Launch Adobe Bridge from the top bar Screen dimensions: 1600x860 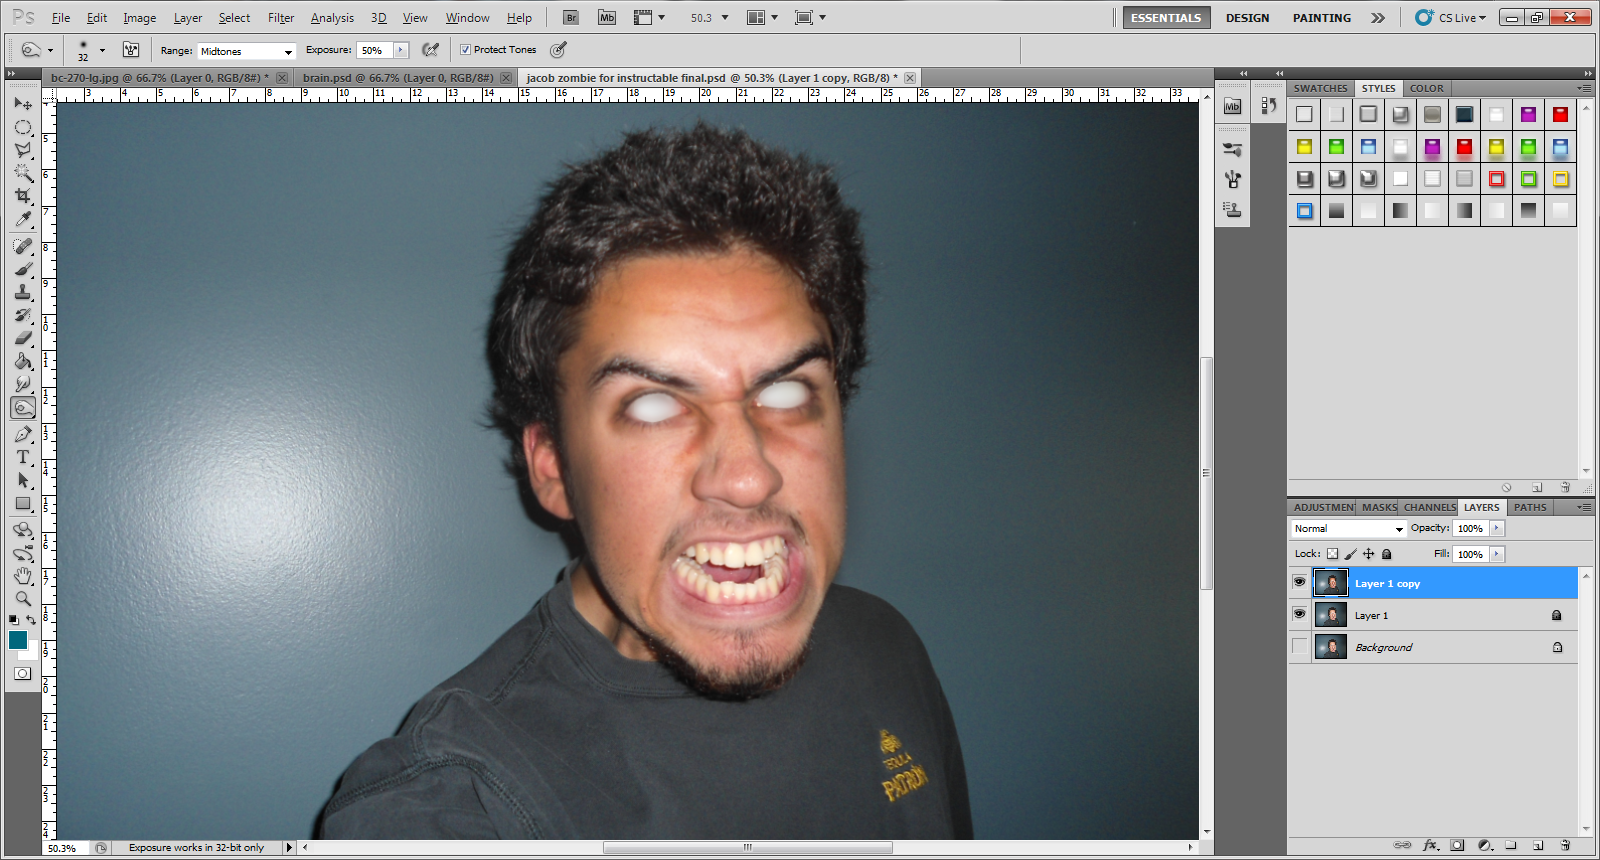coord(571,17)
